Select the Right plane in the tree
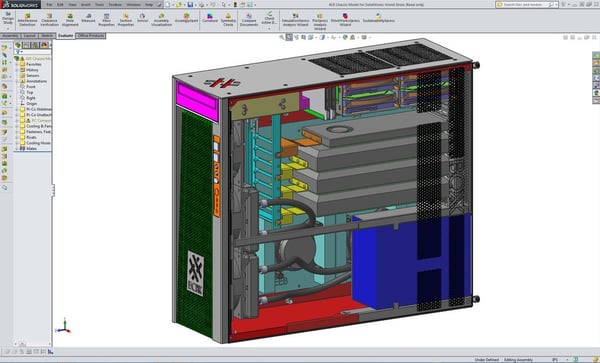Screen dimensions: 600x363 click(x=31, y=98)
